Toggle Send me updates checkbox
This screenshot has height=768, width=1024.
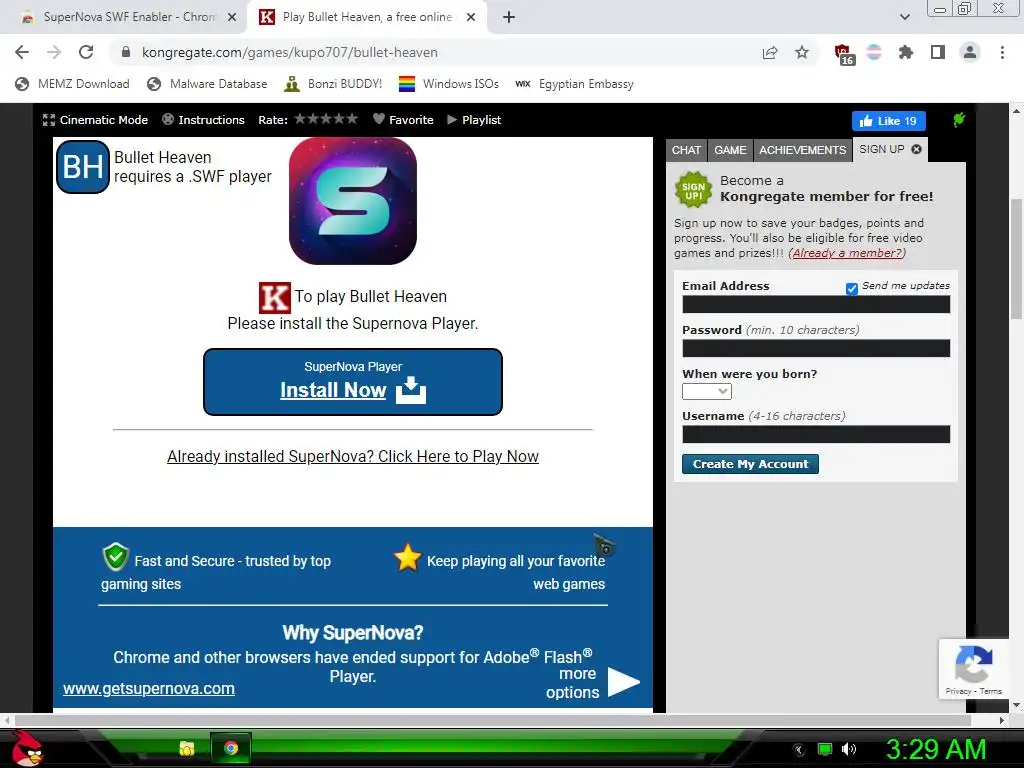852,289
